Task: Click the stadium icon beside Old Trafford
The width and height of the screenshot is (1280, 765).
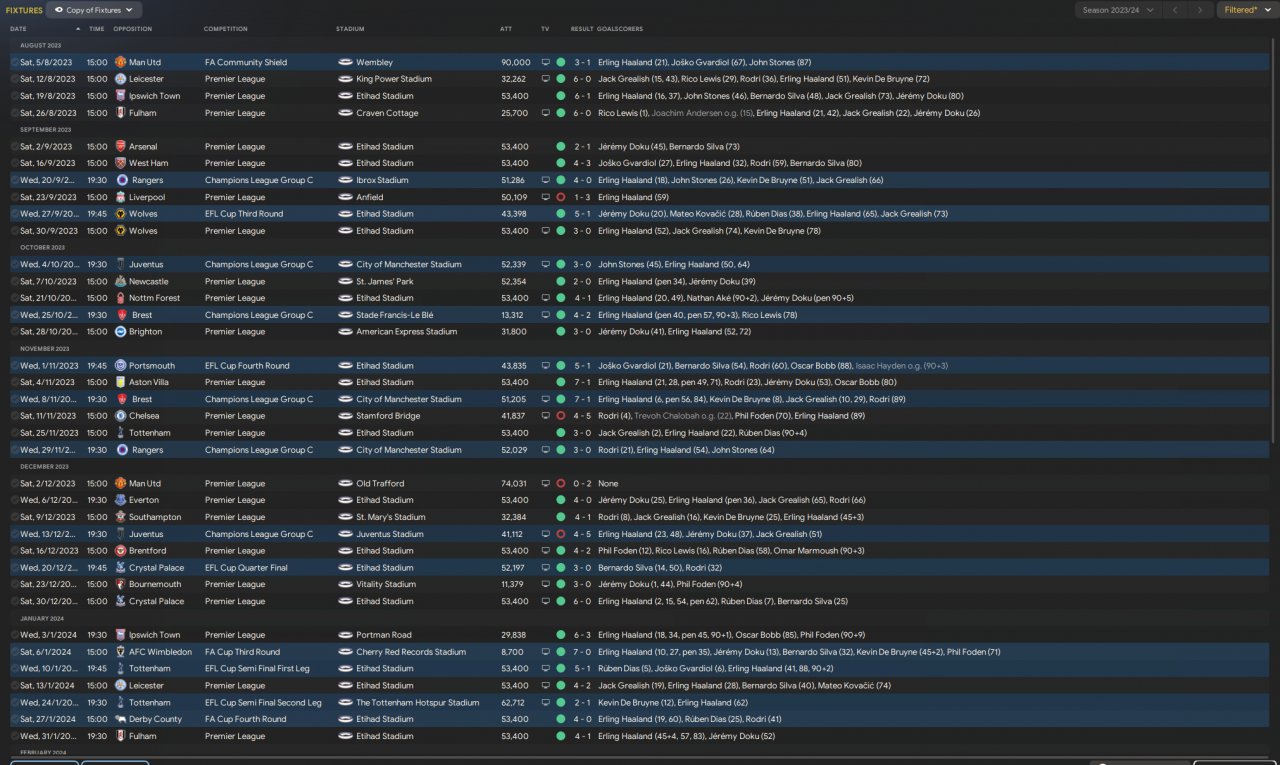Action: [x=345, y=483]
